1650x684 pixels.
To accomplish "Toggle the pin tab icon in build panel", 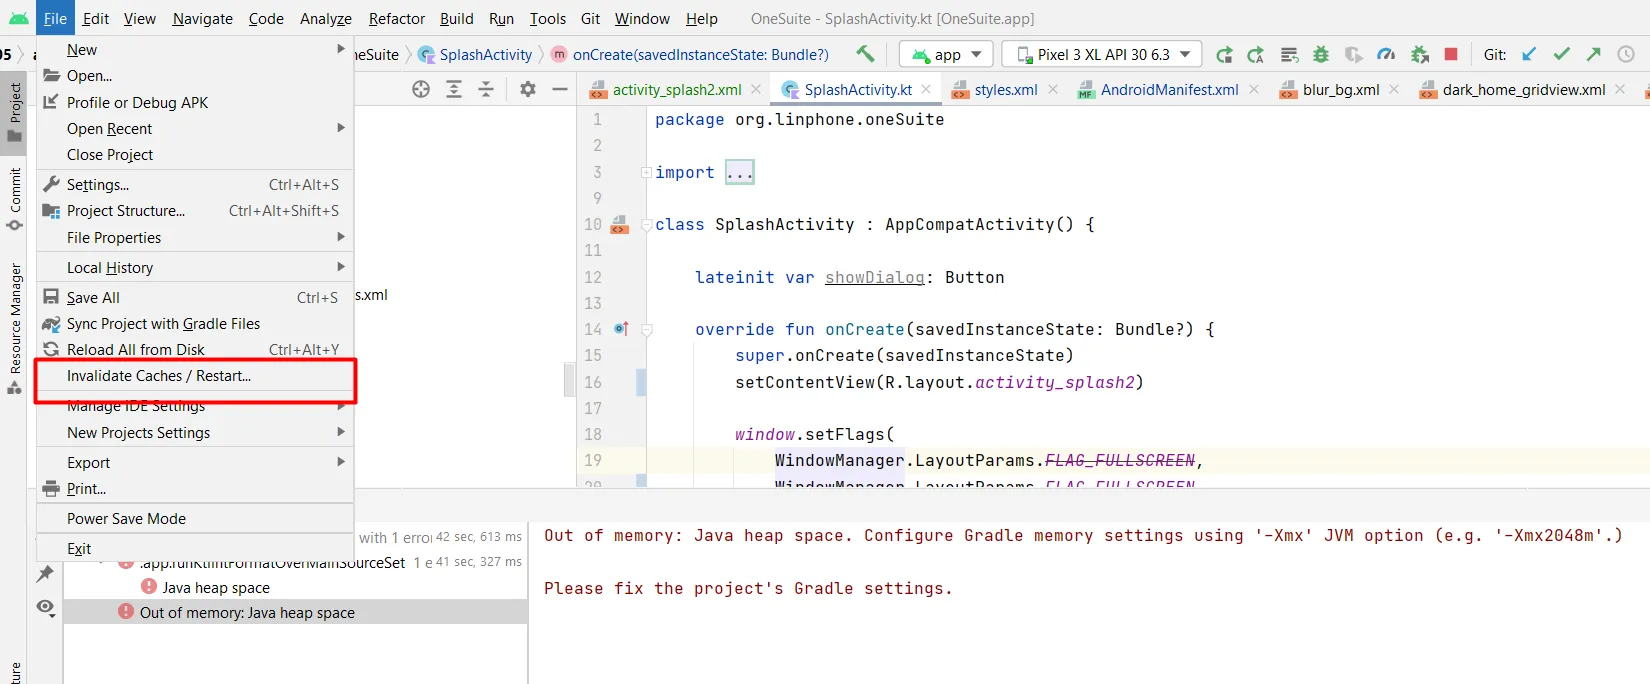I will coord(45,573).
